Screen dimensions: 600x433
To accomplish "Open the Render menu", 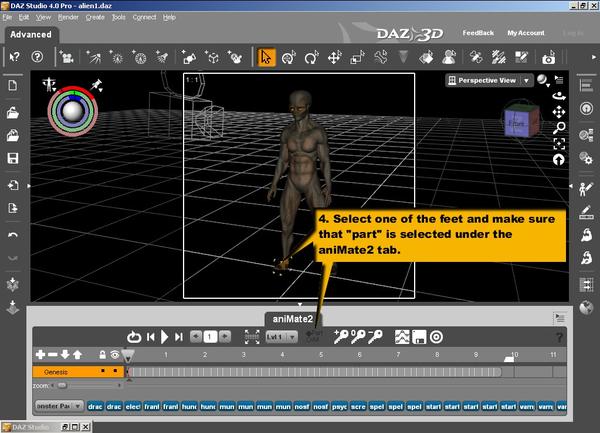I will [x=68, y=17].
